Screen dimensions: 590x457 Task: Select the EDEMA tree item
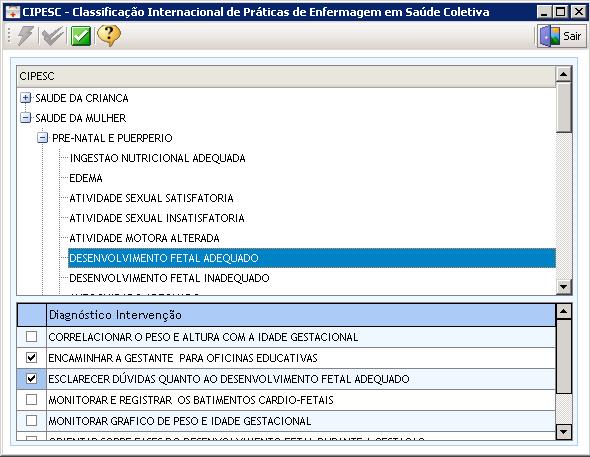86,178
